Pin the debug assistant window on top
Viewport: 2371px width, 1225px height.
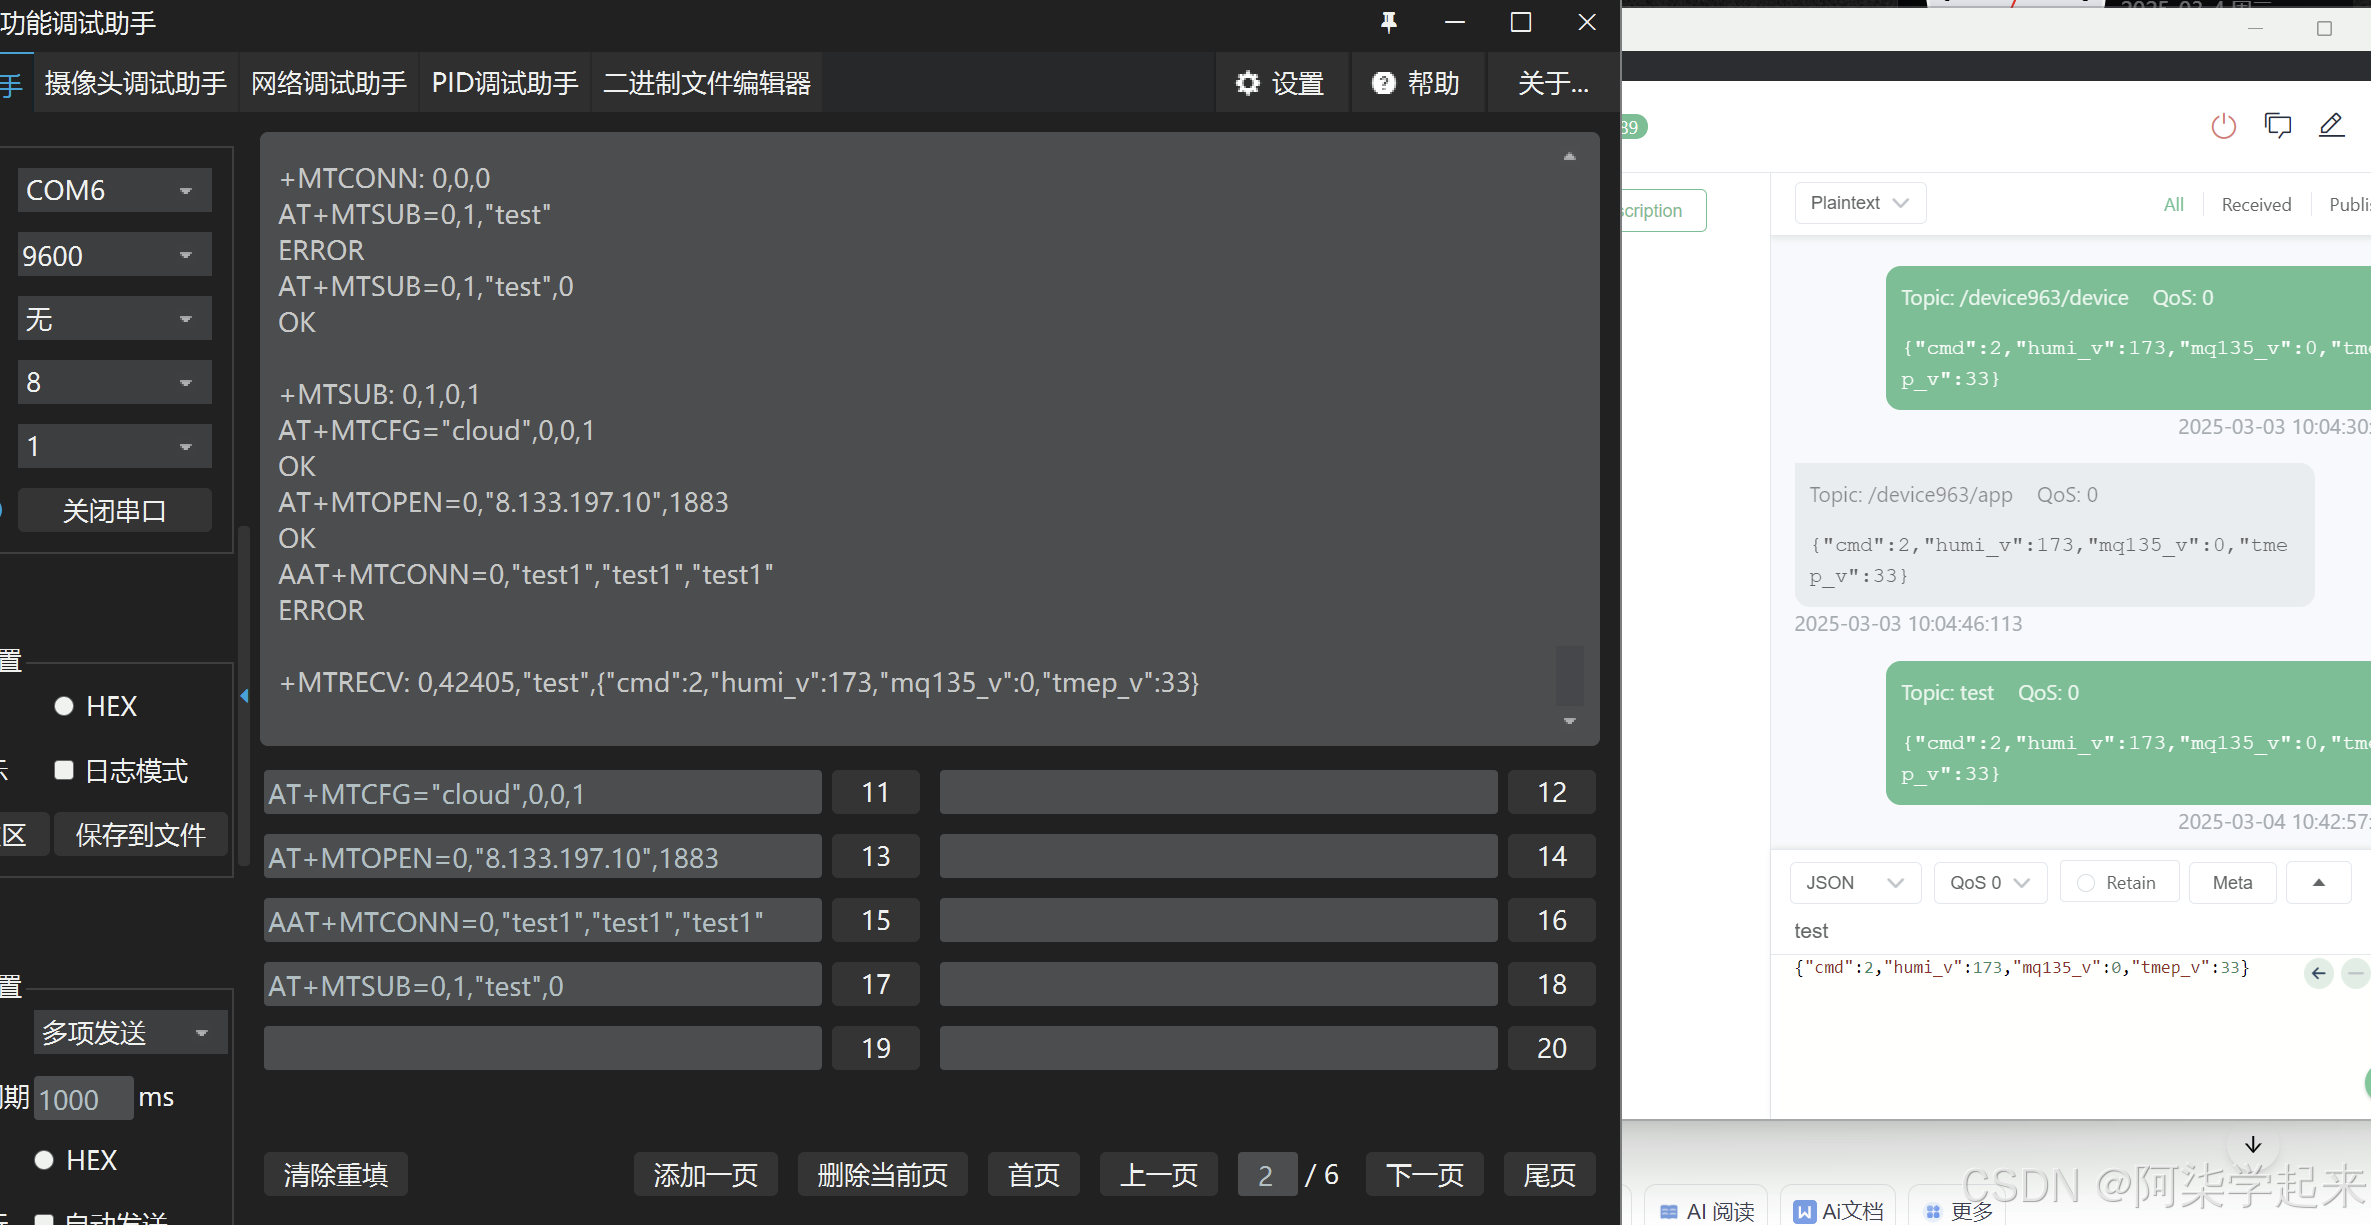tap(1388, 22)
